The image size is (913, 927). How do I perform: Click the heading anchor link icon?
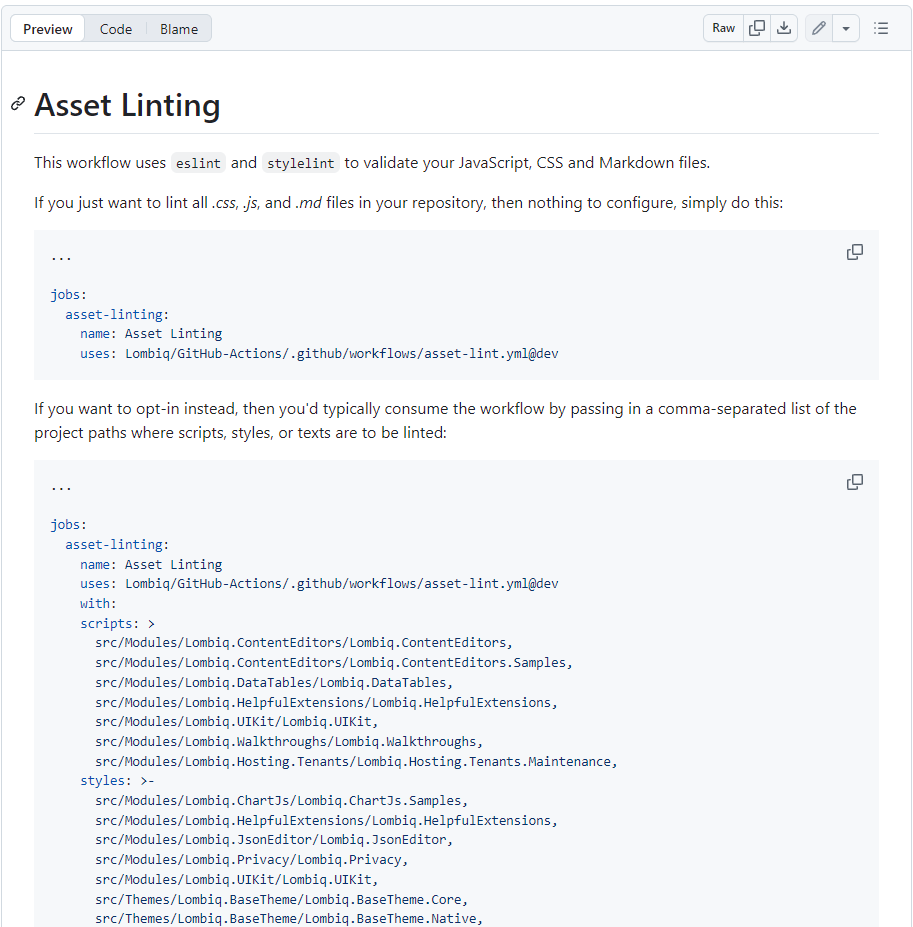pyautogui.click(x=18, y=103)
